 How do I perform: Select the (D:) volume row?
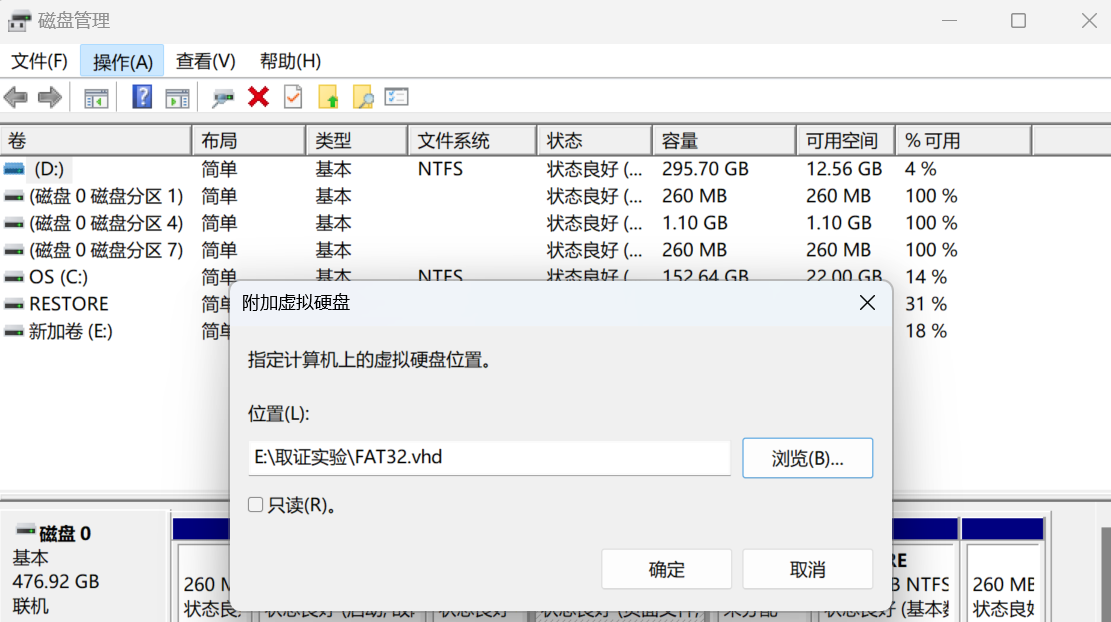pos(49,169)
